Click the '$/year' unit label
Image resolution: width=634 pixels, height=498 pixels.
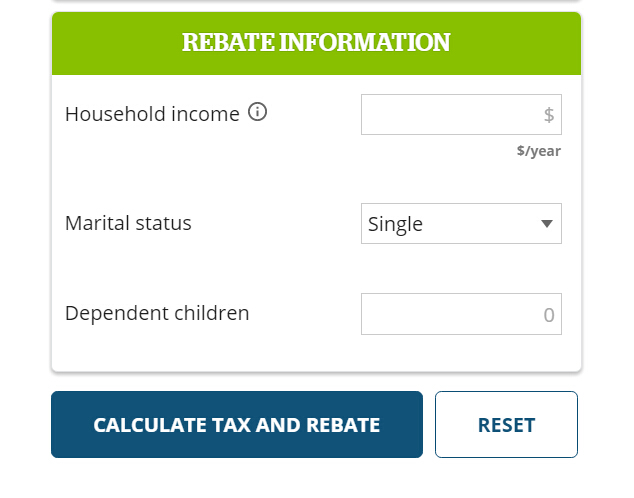pyautogui.click(x=539, y=151)
